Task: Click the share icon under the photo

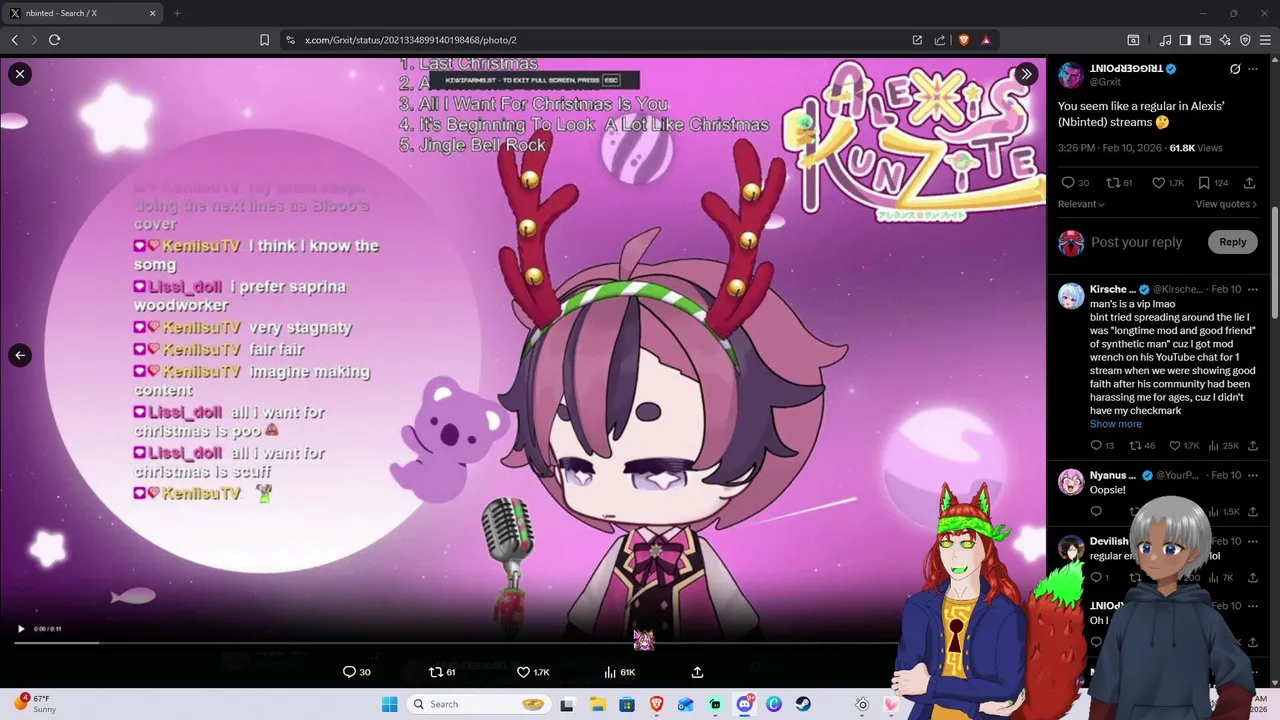Action: [x=697, y=672]
